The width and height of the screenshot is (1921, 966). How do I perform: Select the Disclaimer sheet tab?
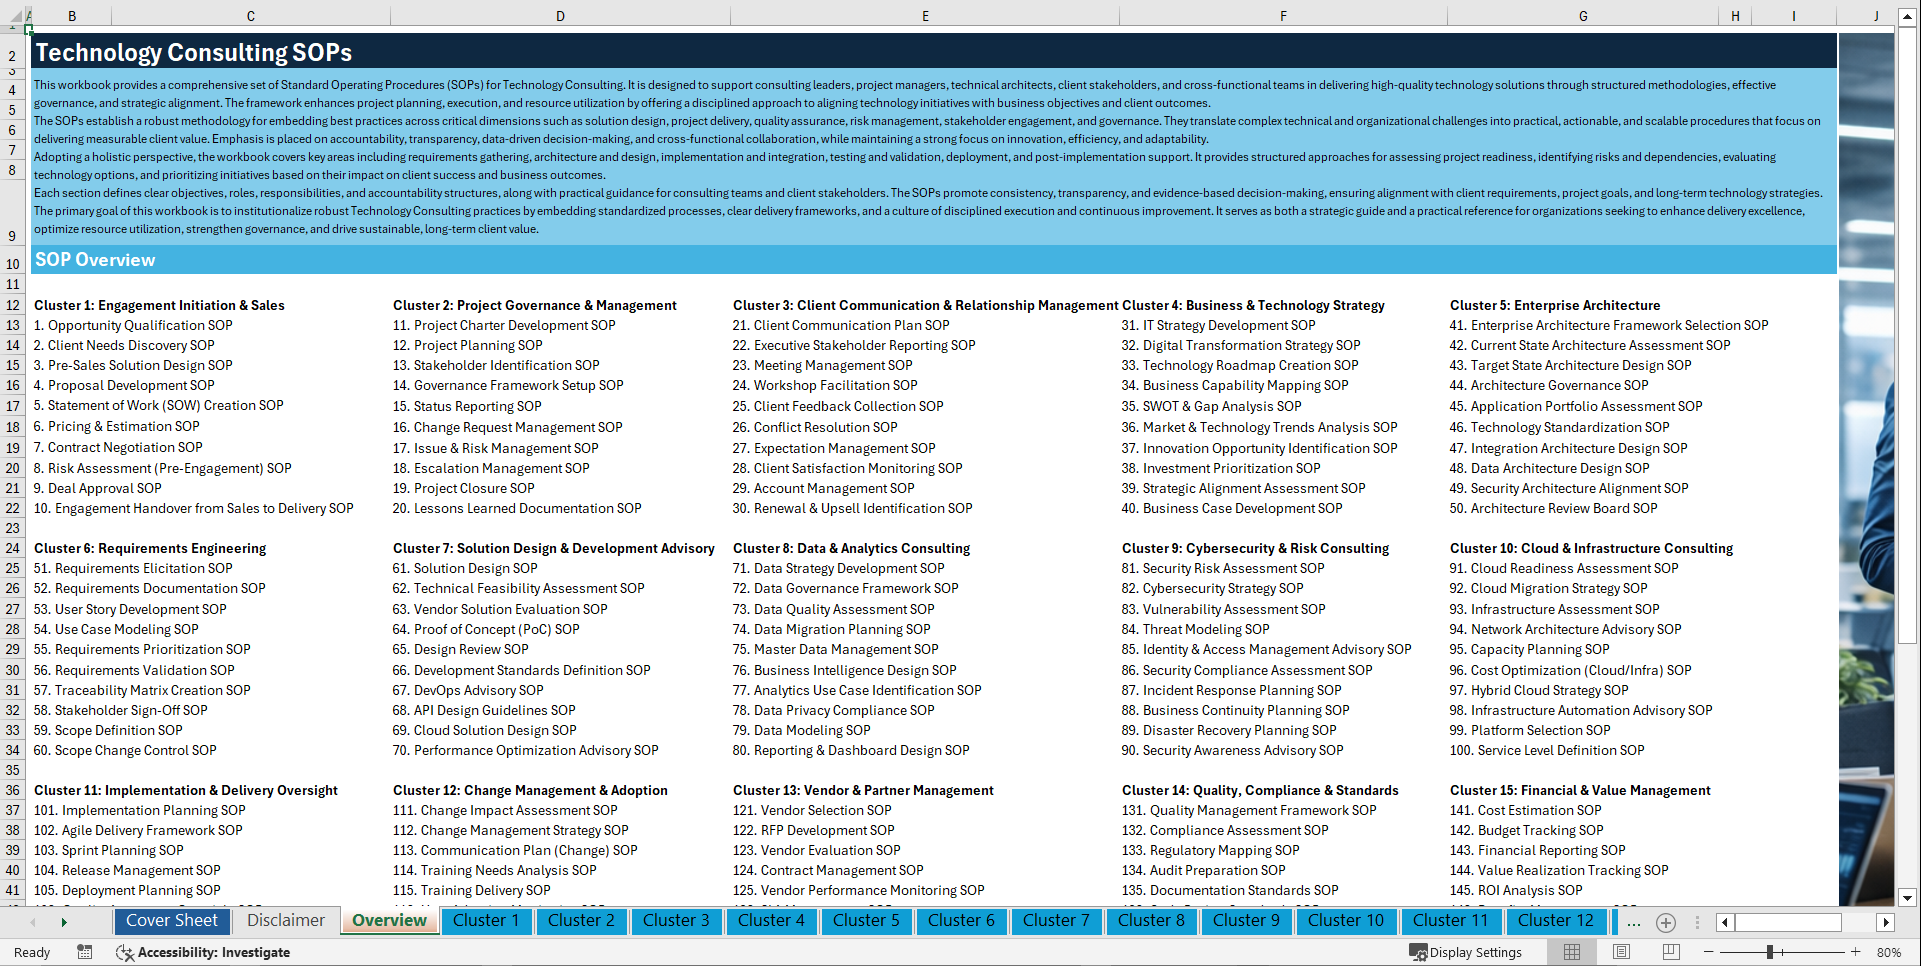(284, 920)
